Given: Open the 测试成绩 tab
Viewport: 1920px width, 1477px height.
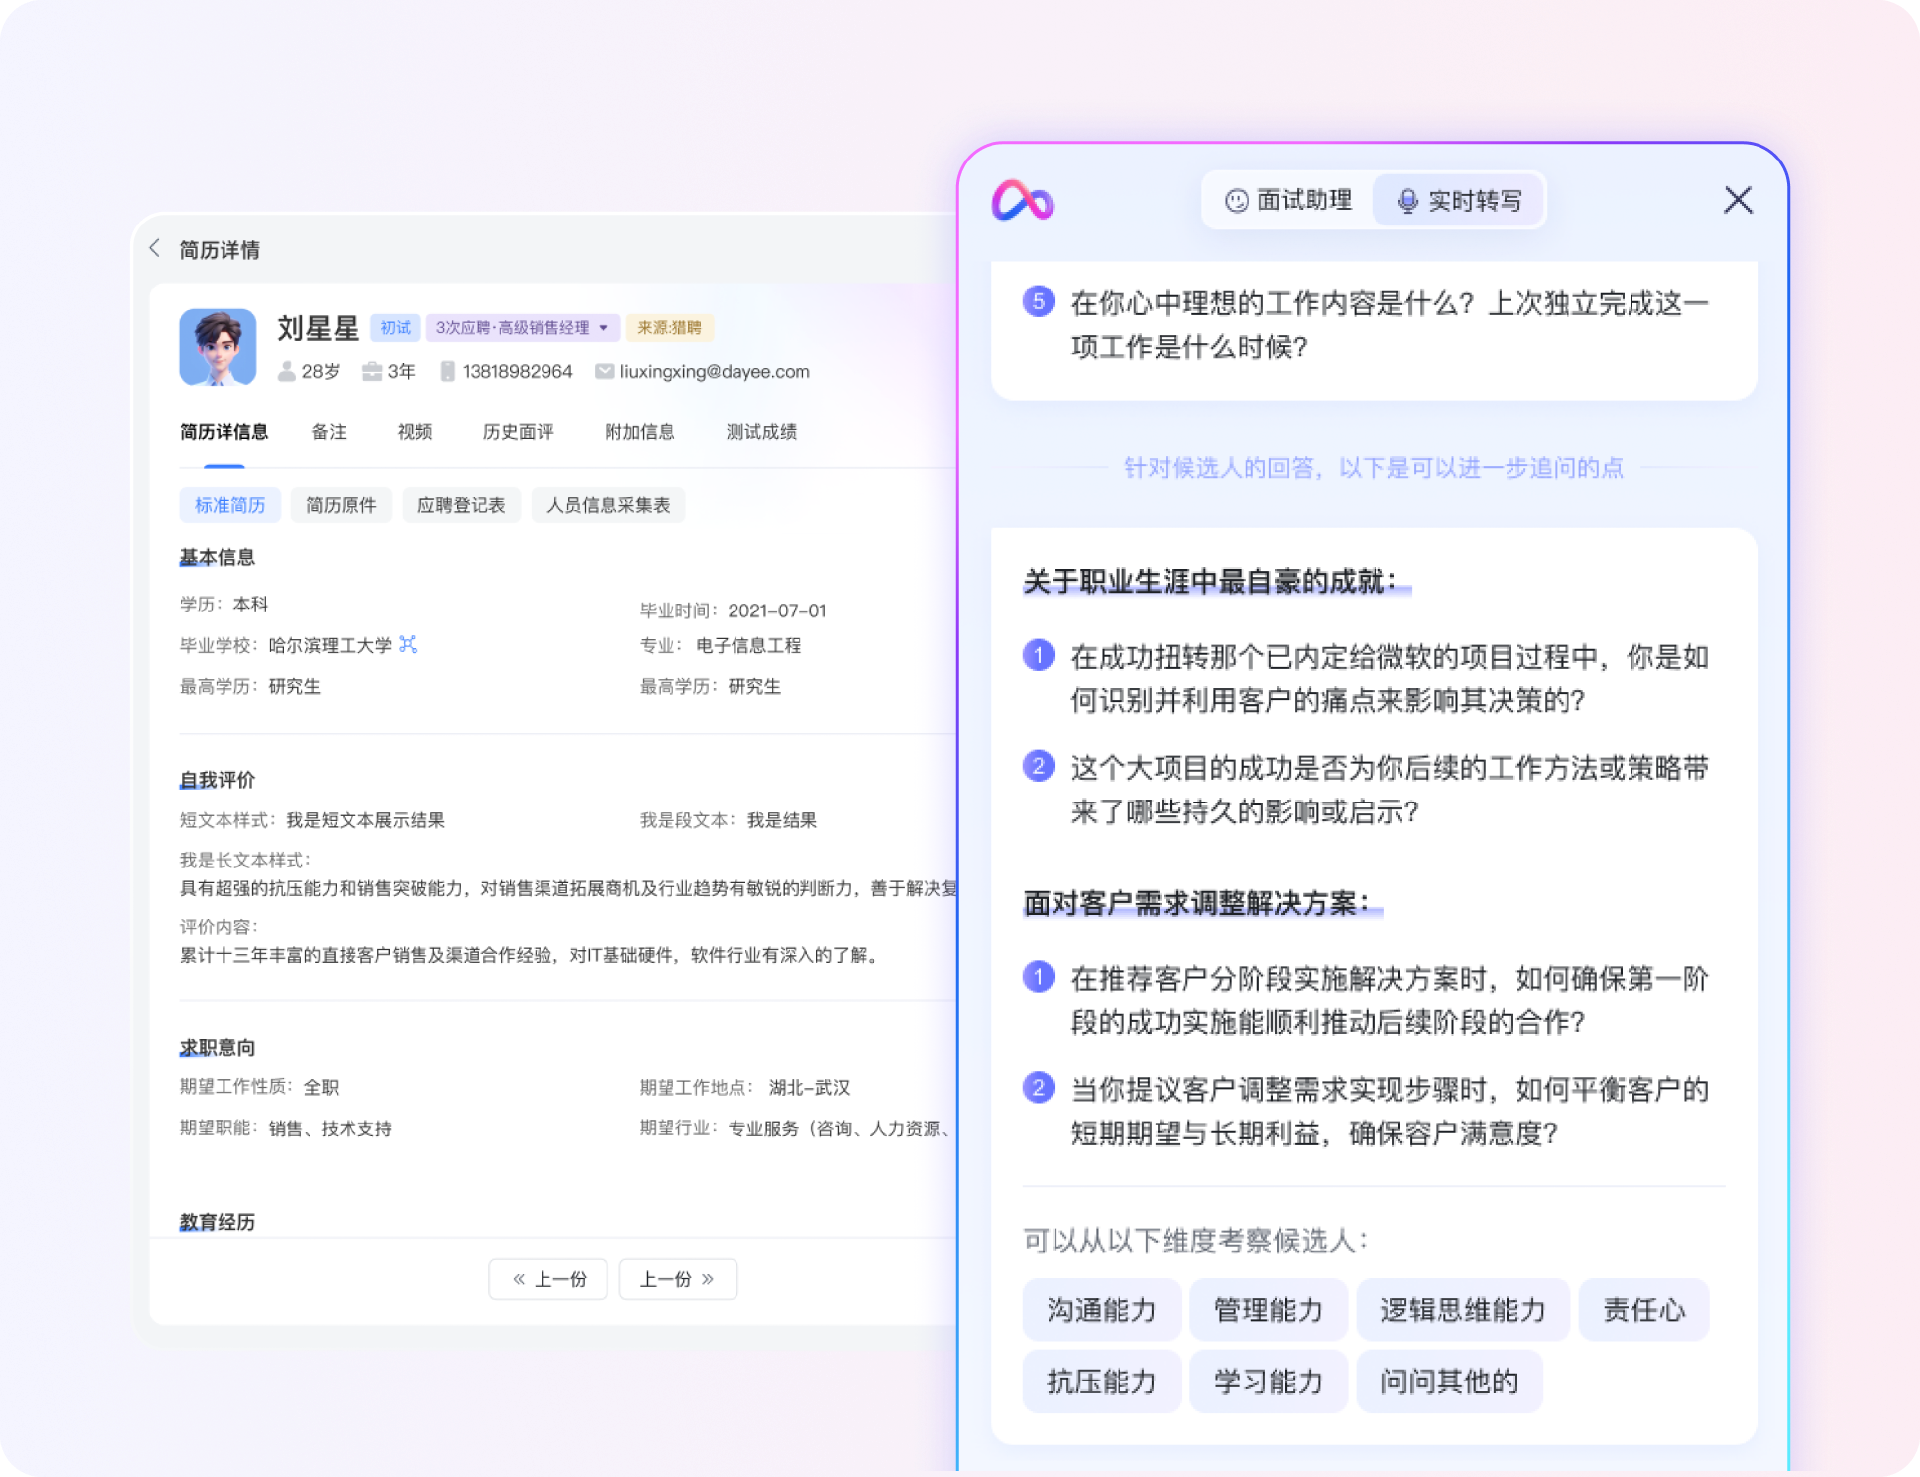Looking at the screenshot, I should click(762, 431).
